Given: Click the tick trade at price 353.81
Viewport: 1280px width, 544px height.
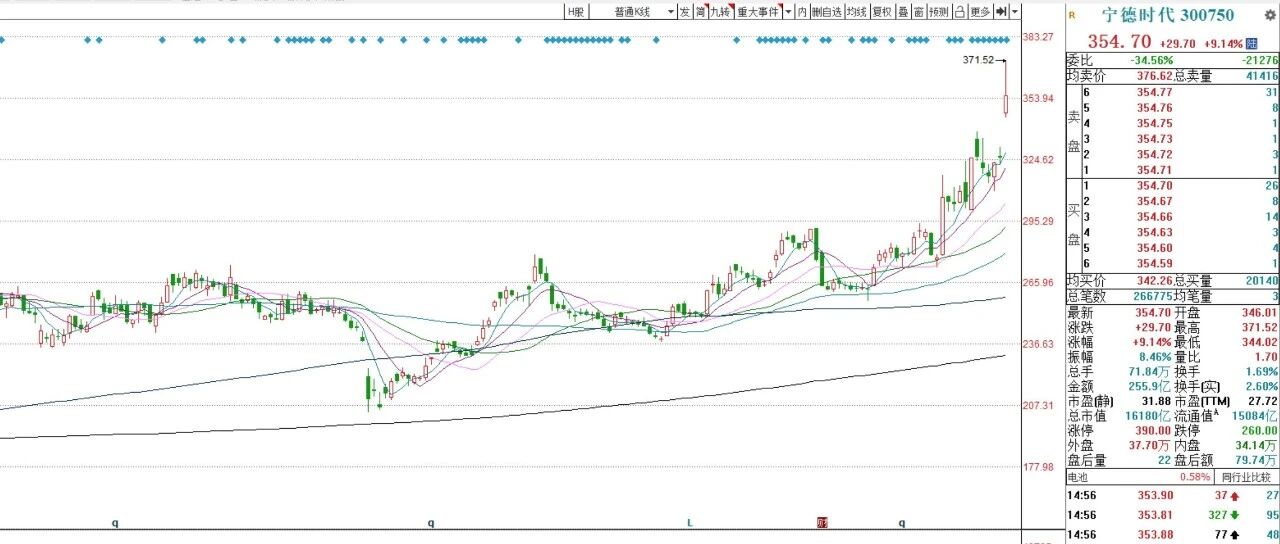Looking at the screenshot, I should (1155, 515).
